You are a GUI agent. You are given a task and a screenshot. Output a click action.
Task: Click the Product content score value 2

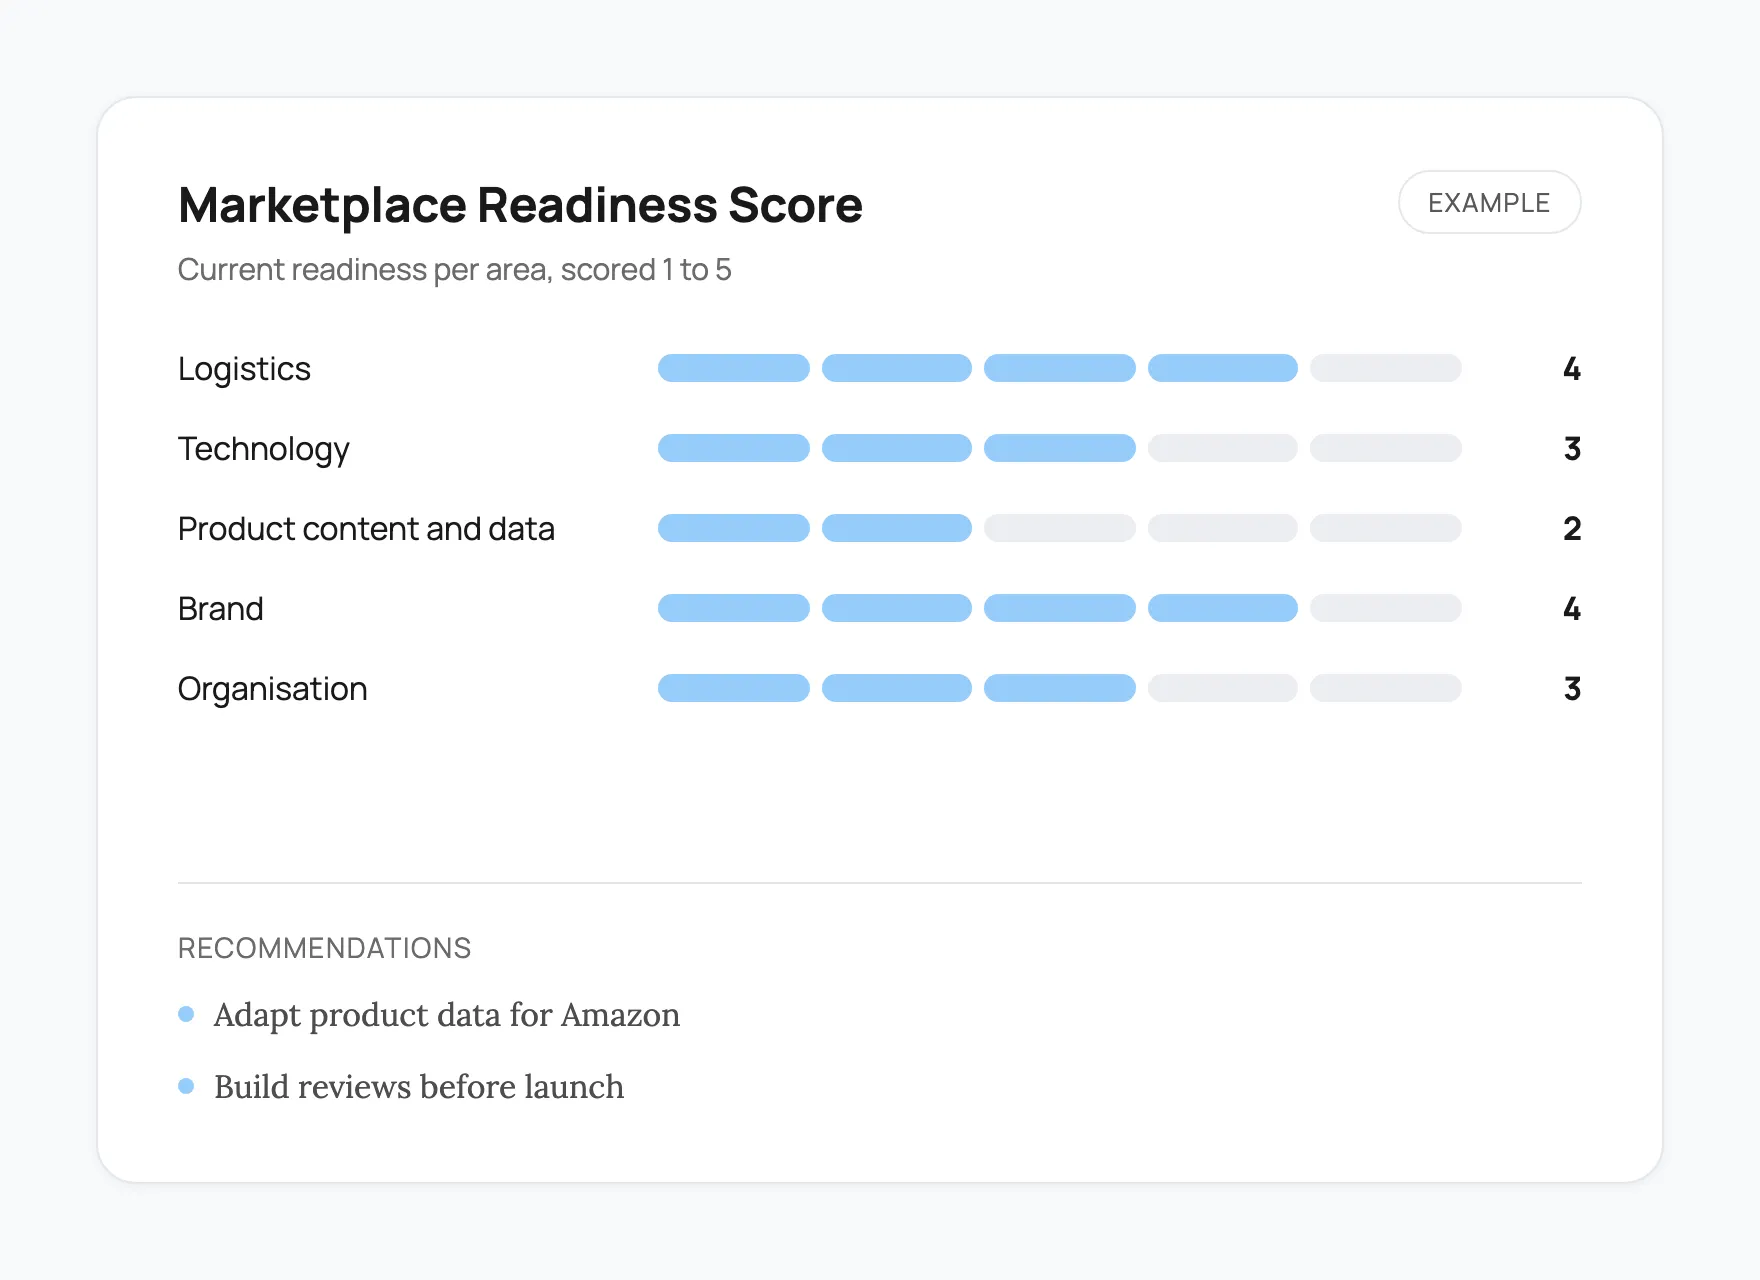(1572, 529)
